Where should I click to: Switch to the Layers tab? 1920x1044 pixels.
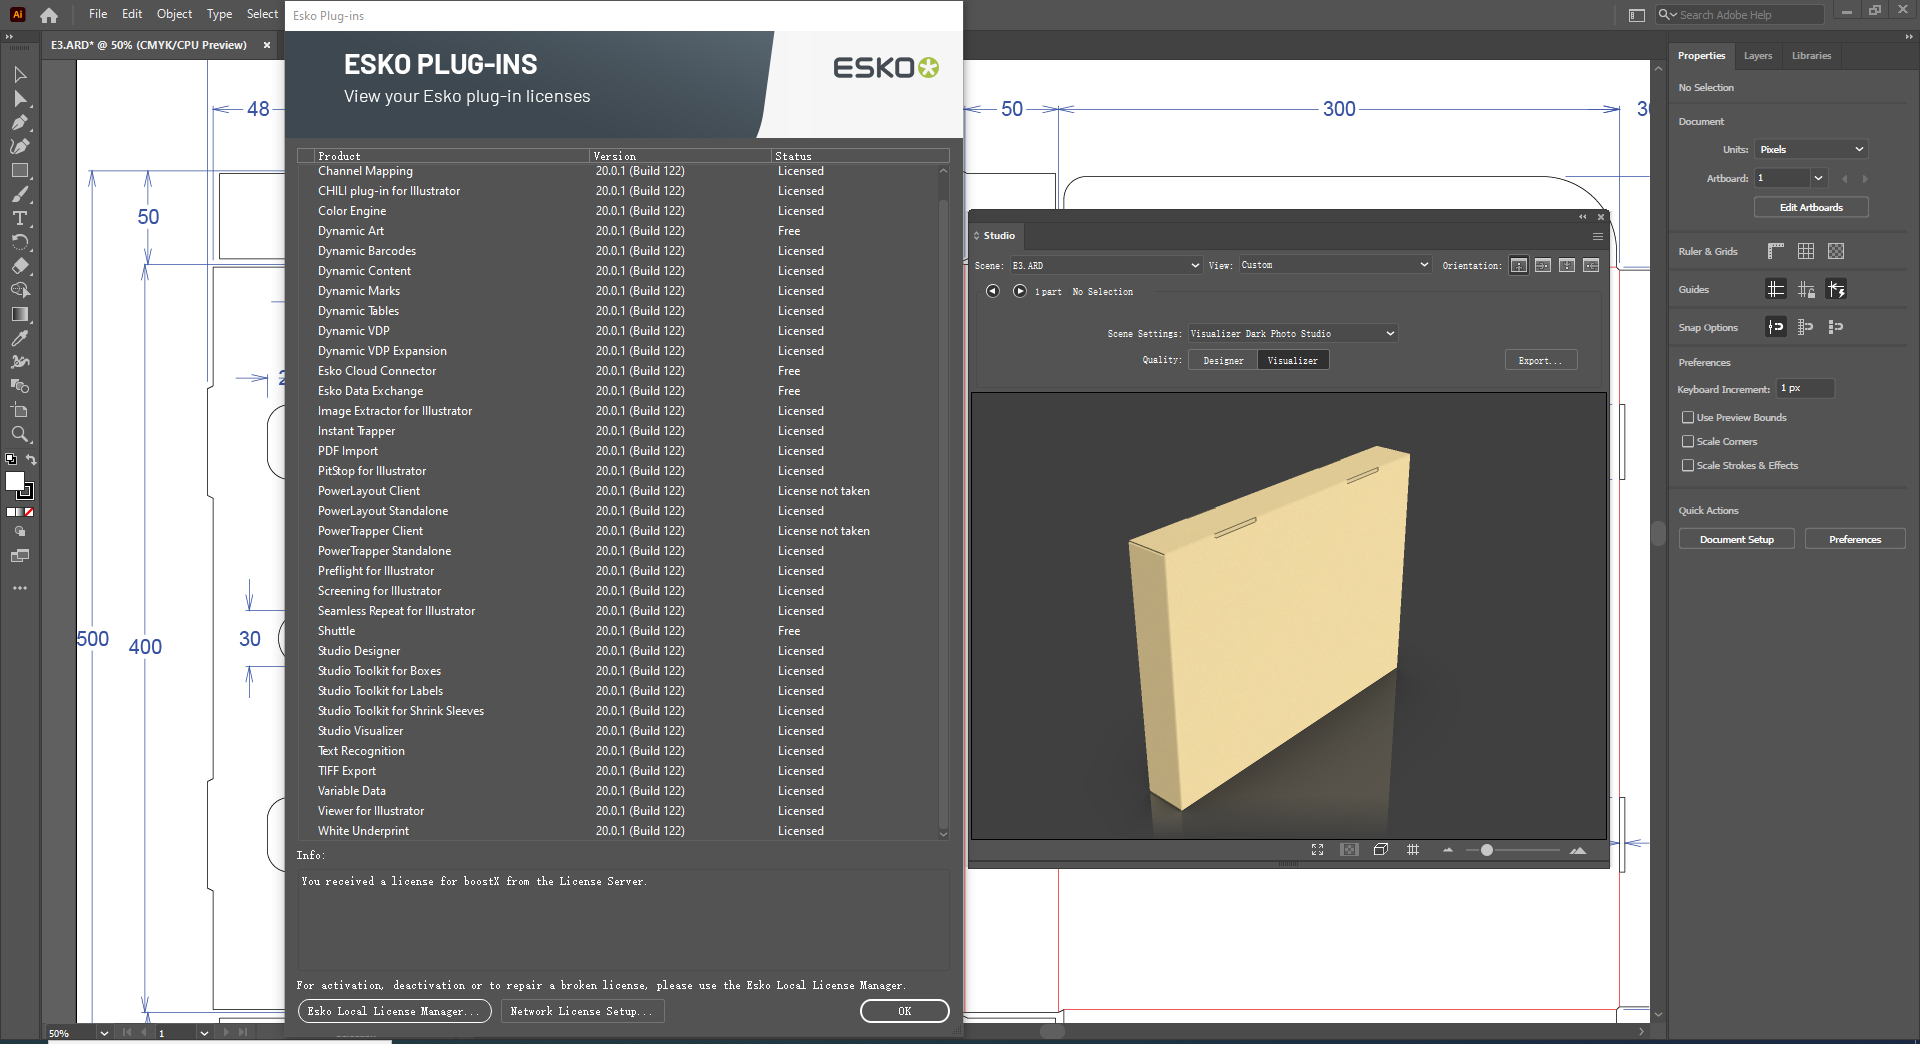[x=1757, y=56]
